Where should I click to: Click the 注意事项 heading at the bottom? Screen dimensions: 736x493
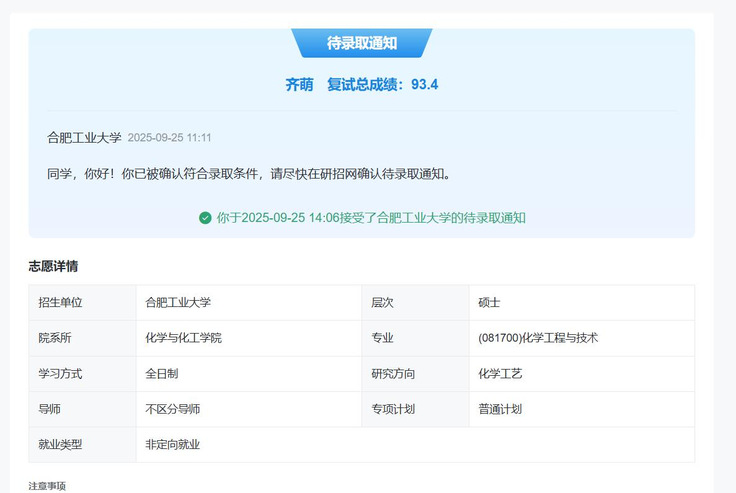[47, 486]
